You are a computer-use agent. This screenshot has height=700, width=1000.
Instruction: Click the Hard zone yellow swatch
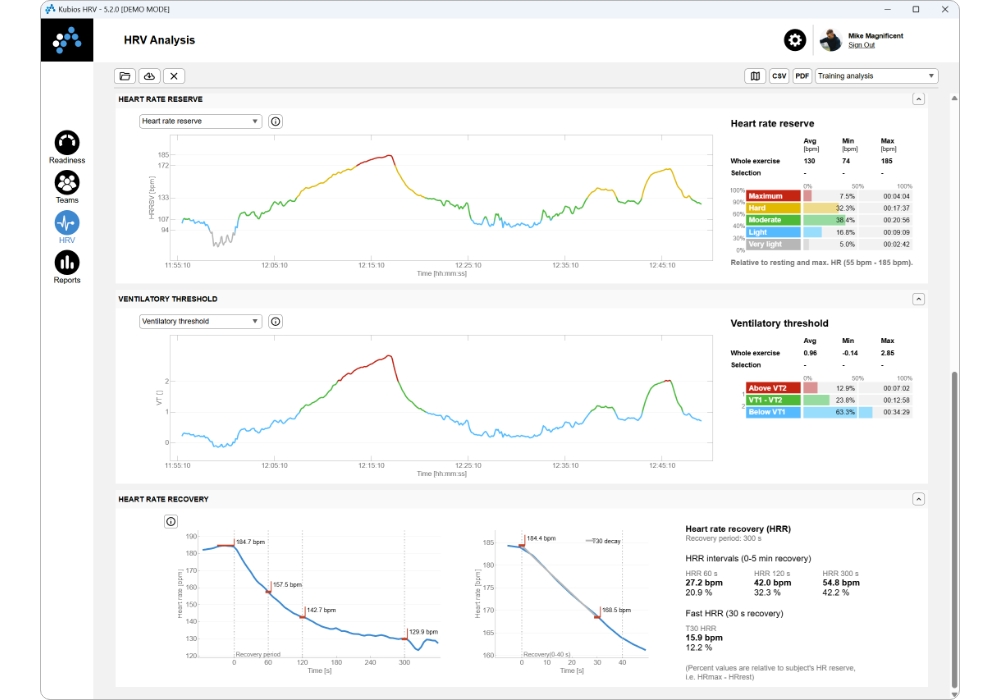(x=773, y=208)
